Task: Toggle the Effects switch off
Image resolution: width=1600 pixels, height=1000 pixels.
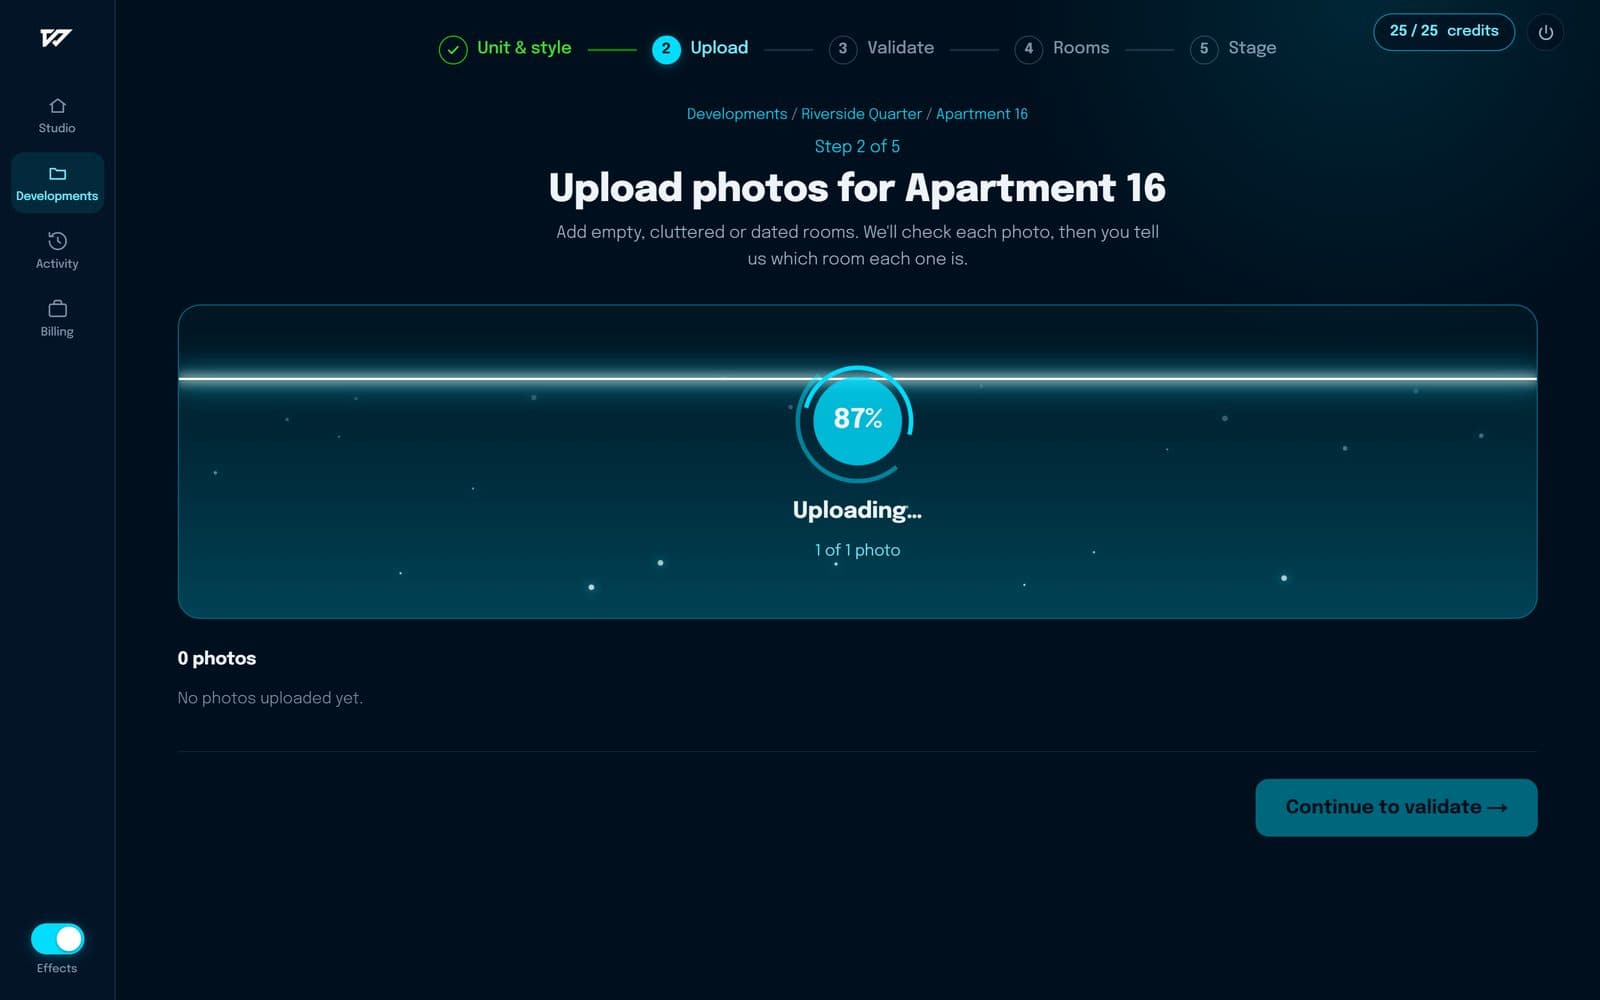Action: (57, 939)
